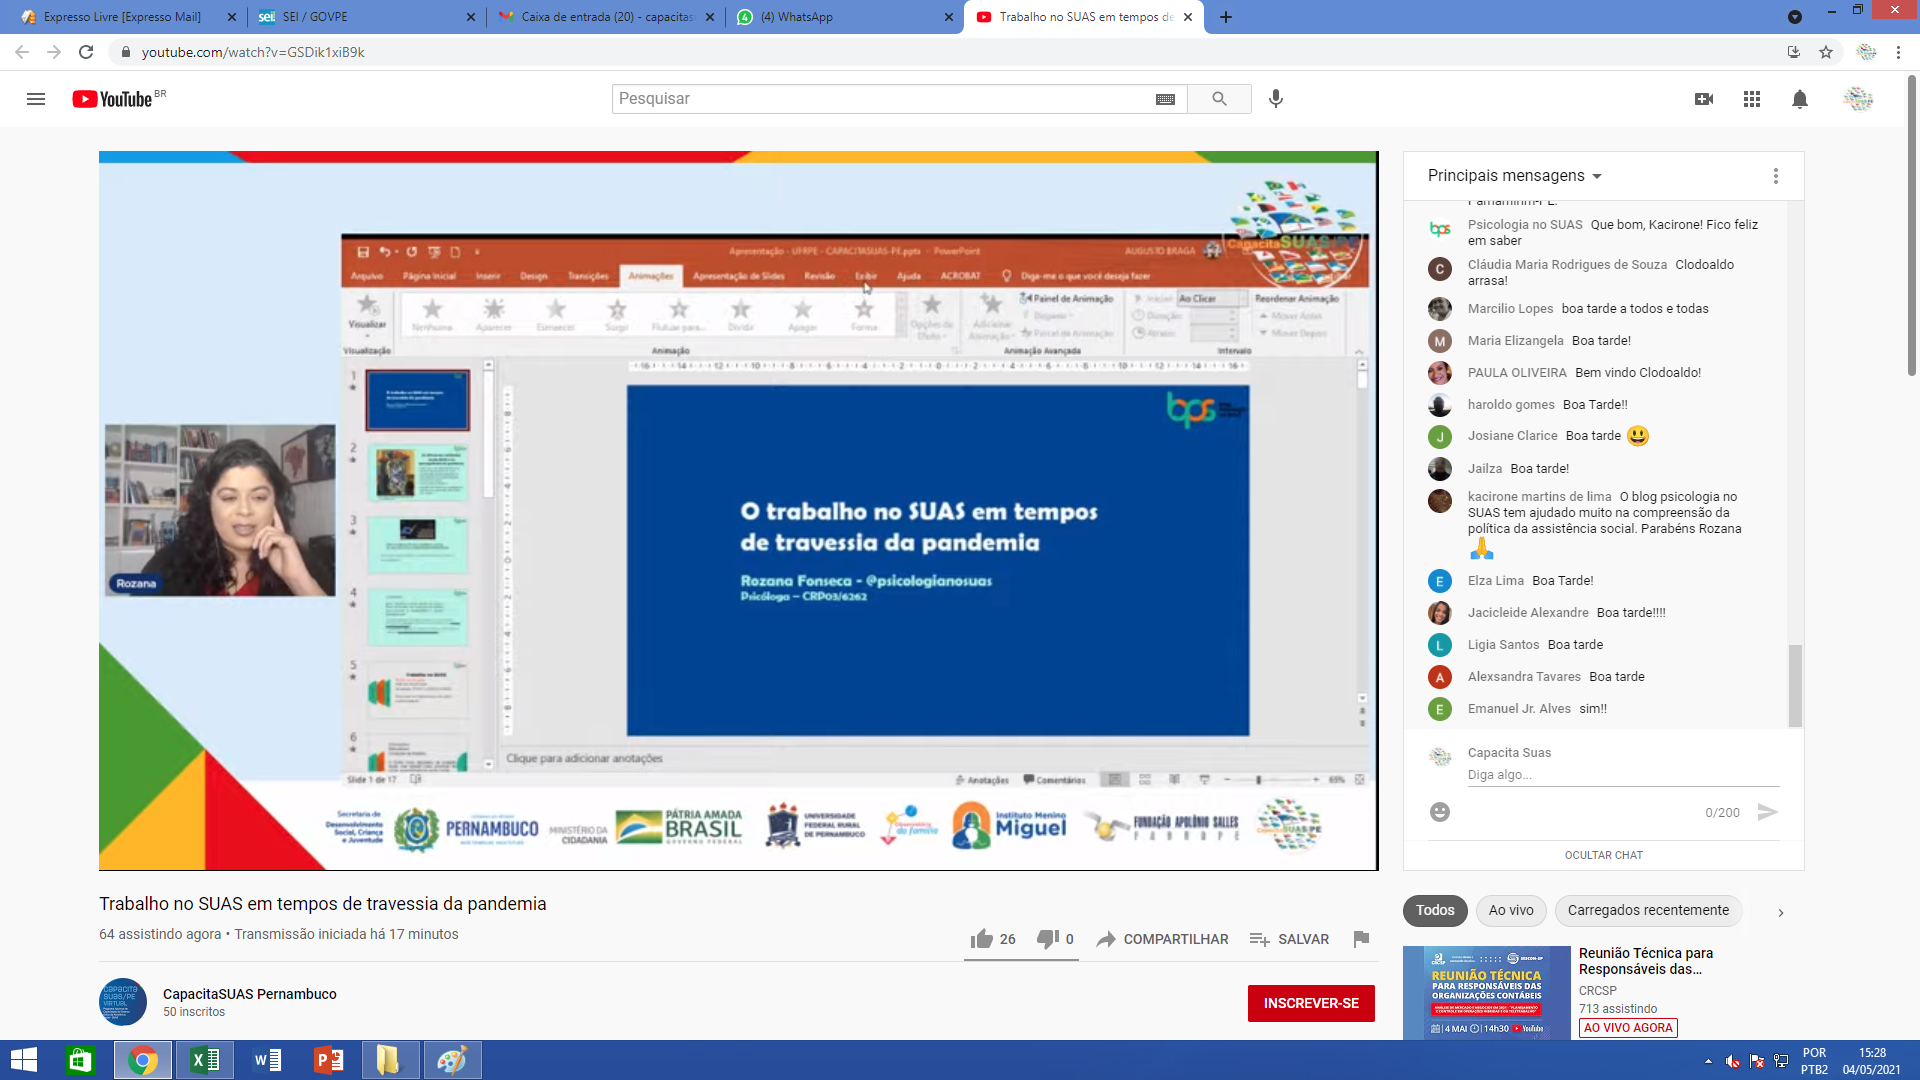This screenshot has width=1920, height=1080.
Task: Open chat emoji picker smiley
Action: coord(1440,812)
